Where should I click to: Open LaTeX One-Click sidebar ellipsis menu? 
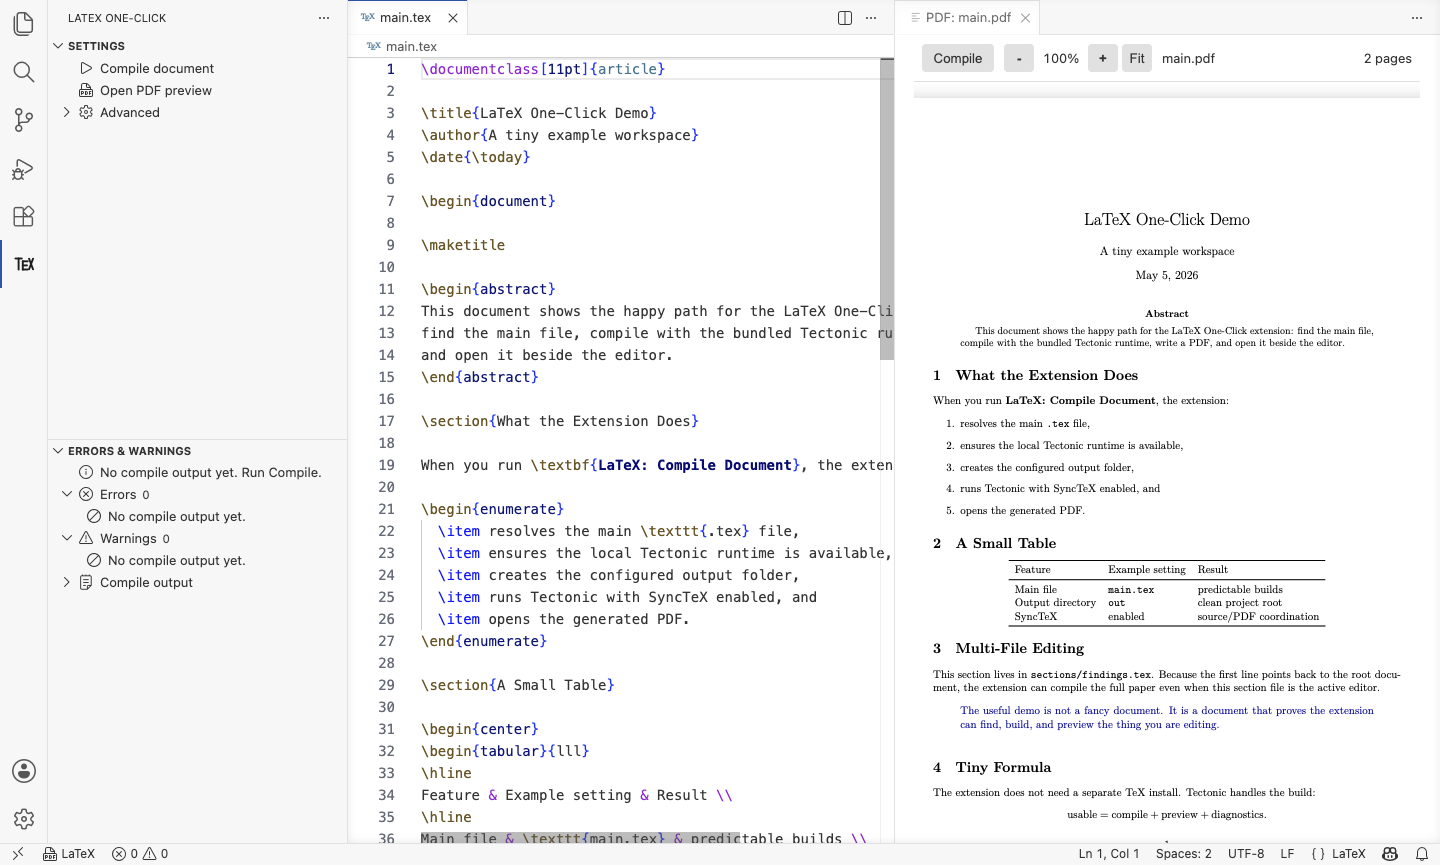point(324,18)
